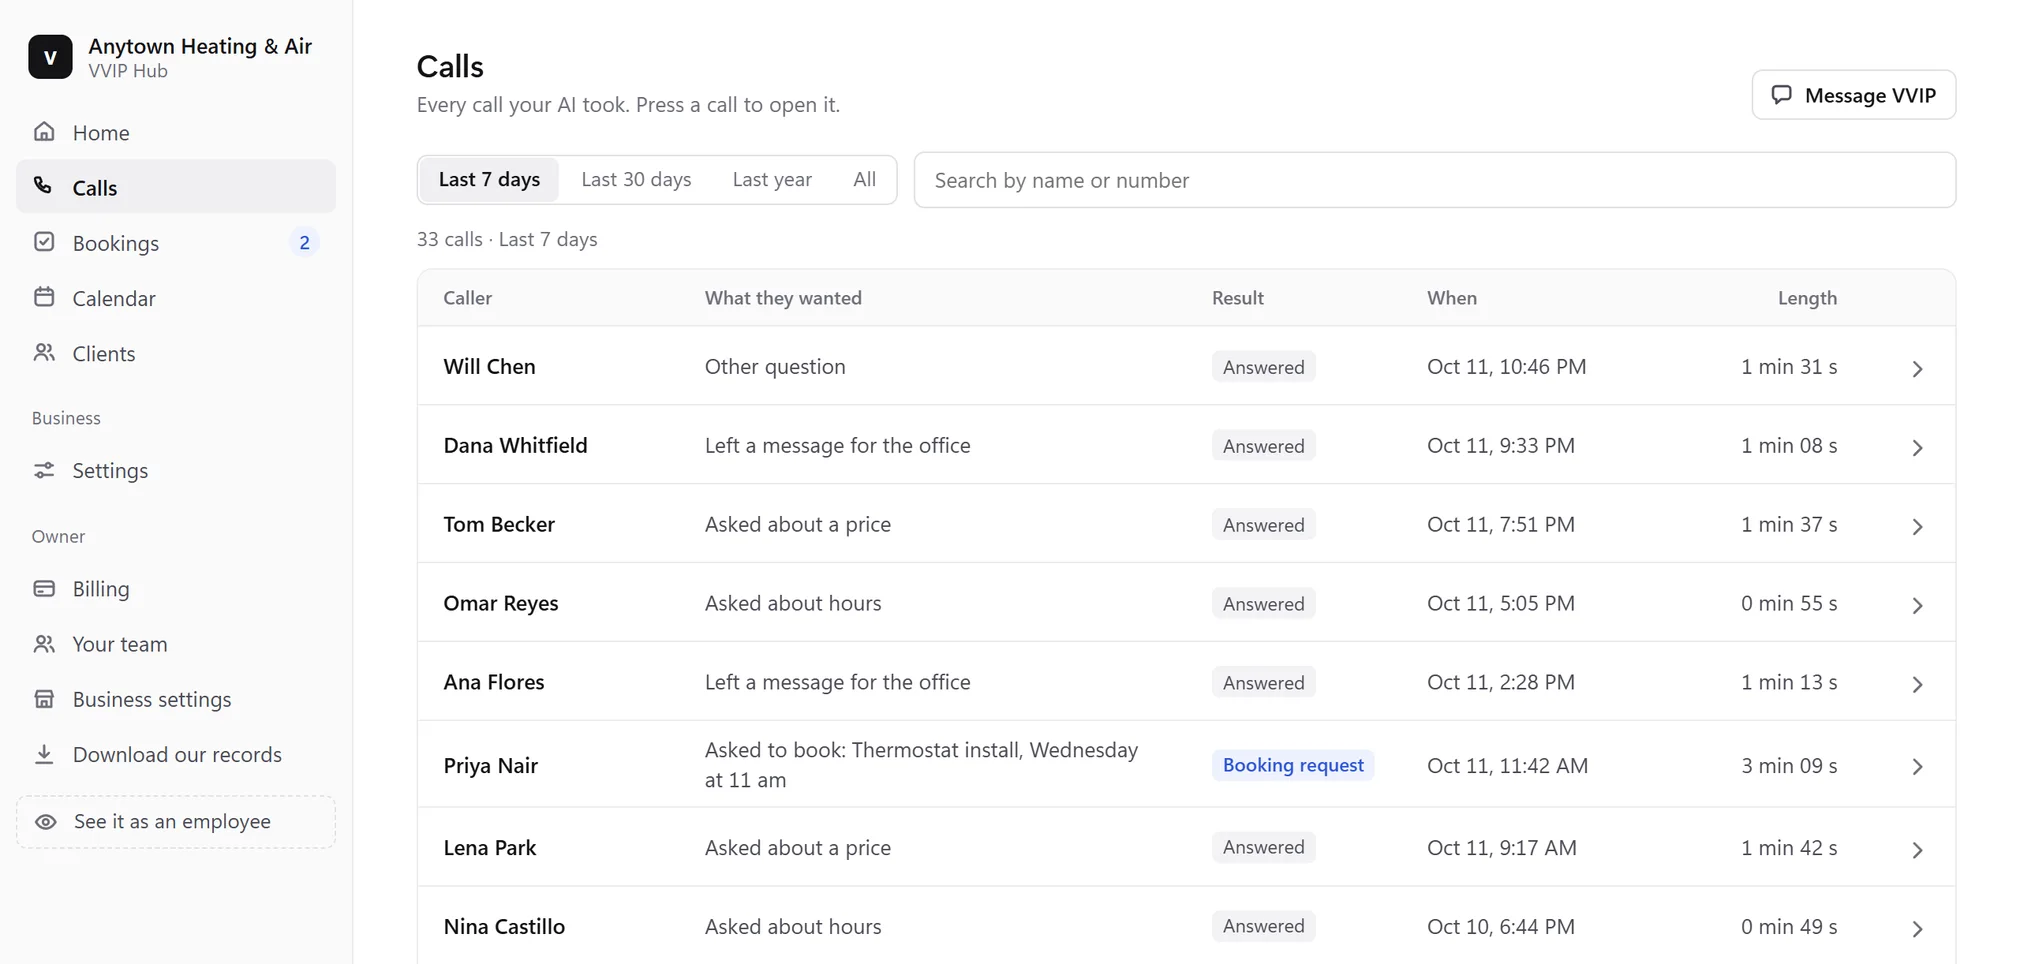Open the Booking request tag for Priya Nair

(x=1293, y=765)
